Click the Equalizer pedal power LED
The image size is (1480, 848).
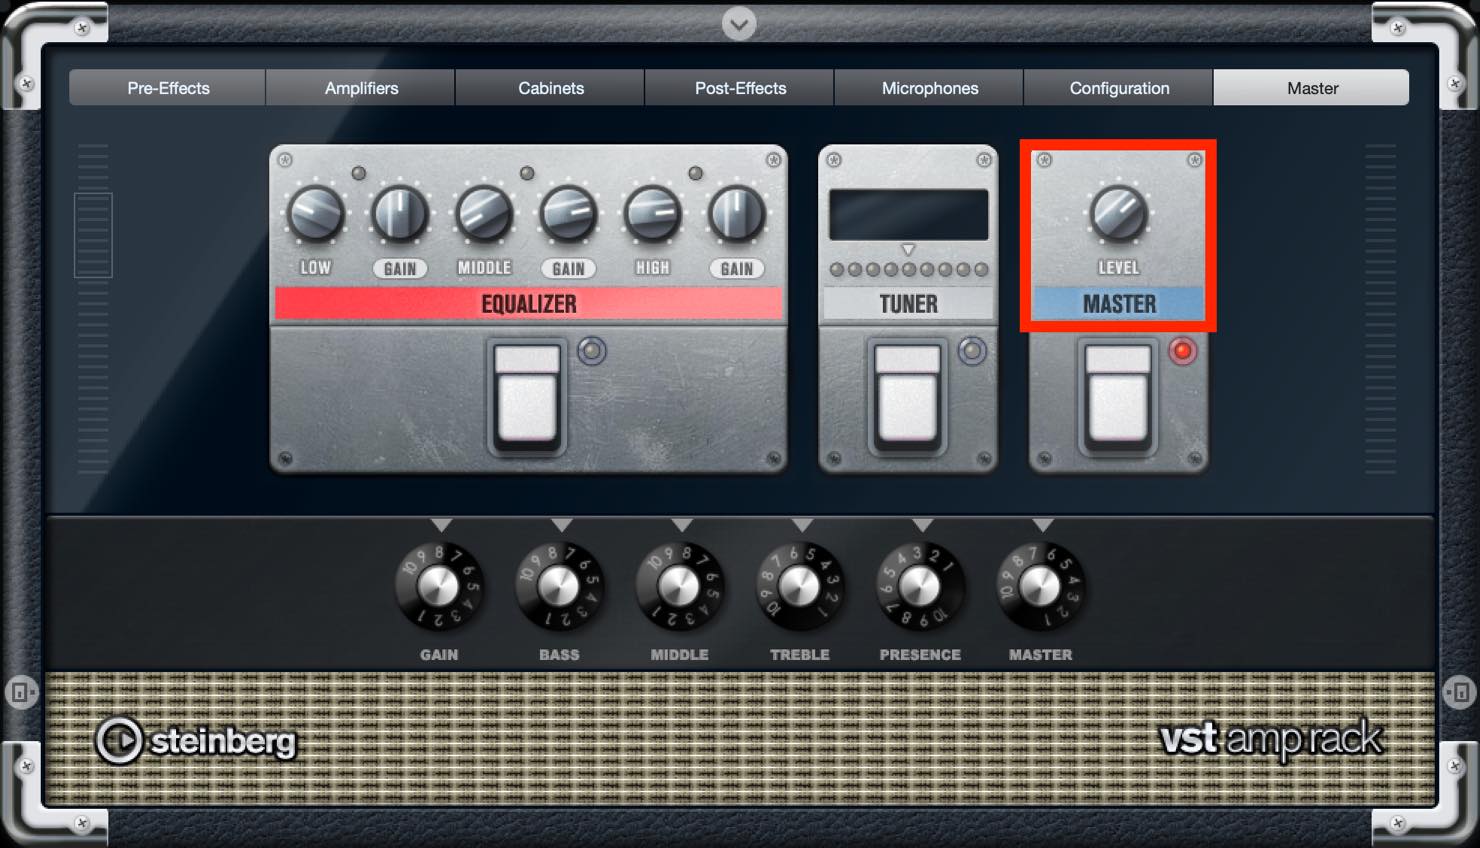coord(592,351)
